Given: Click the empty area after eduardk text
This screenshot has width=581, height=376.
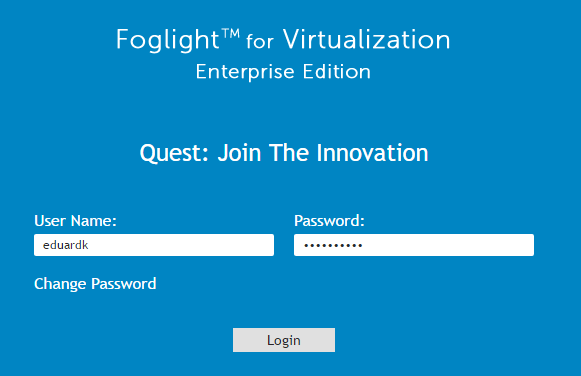Looking at the screenshot, I should pyautogui.click(x=181, y=245).
